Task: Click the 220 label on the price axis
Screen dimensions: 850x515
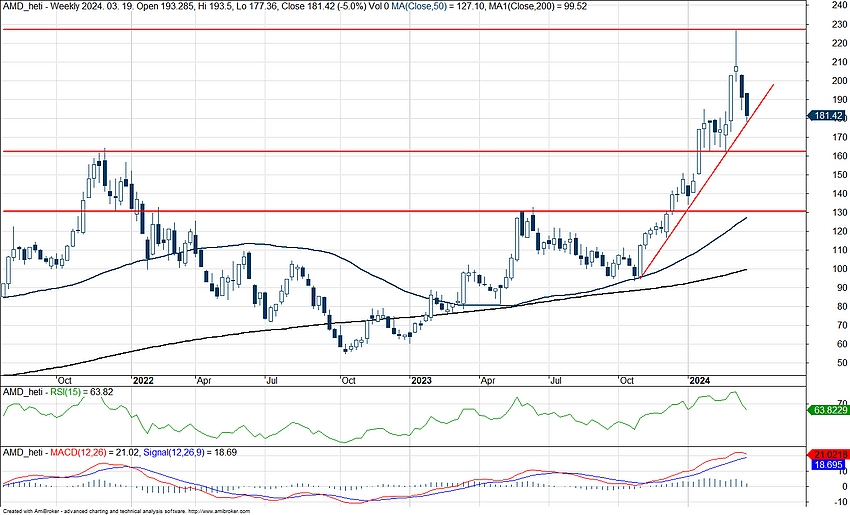Action: click(841, 43)
